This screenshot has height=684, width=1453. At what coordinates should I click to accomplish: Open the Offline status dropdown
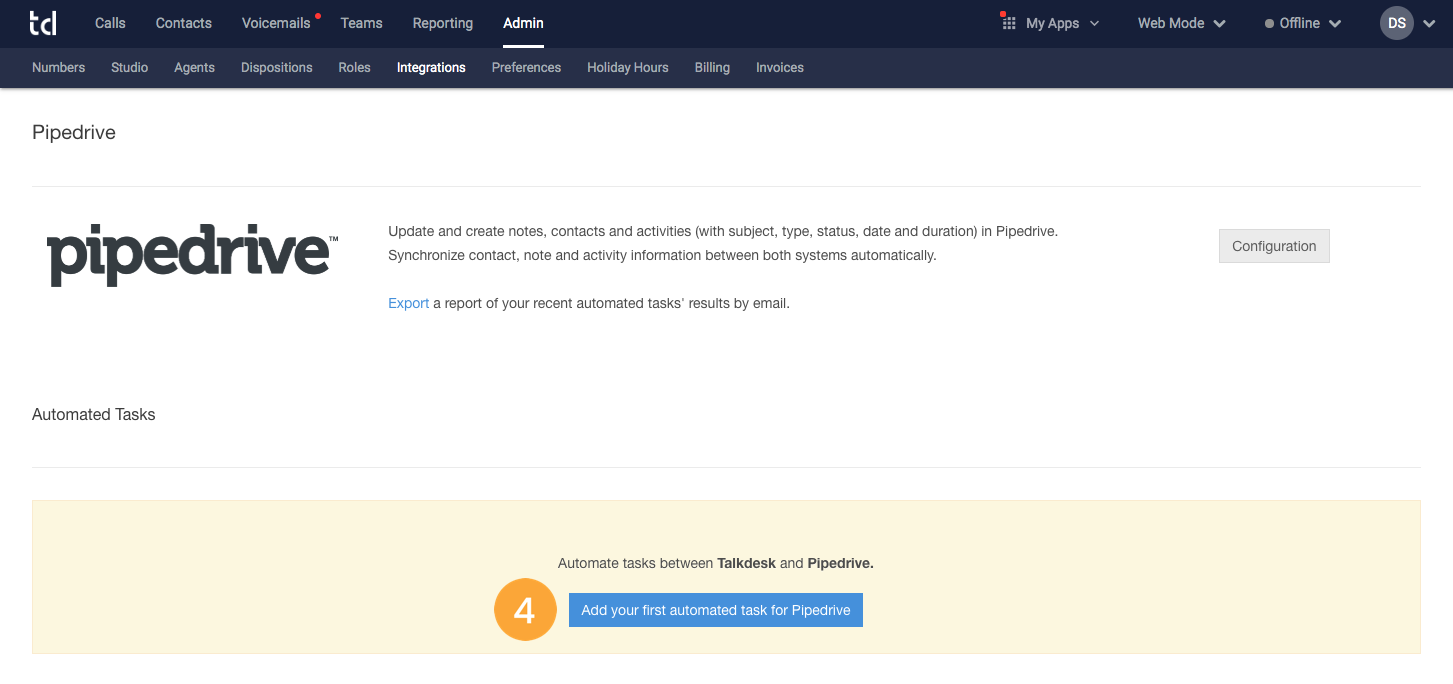1299,23
